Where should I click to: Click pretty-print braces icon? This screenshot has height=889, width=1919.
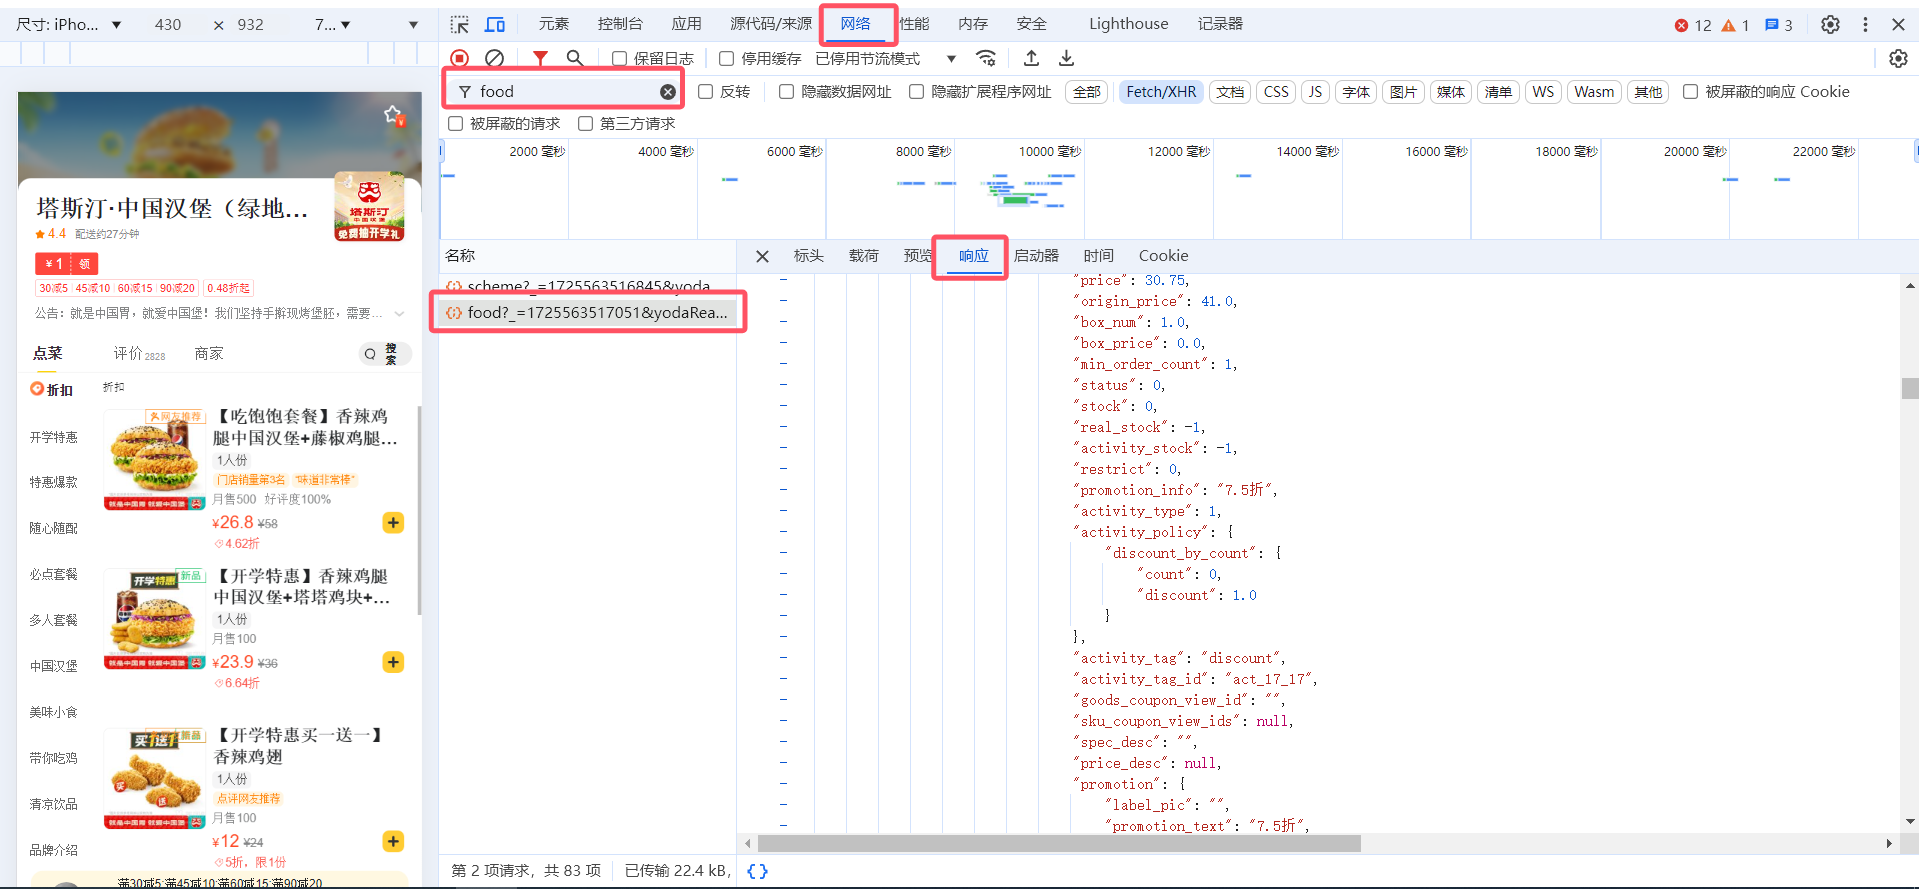pos(757,871)
